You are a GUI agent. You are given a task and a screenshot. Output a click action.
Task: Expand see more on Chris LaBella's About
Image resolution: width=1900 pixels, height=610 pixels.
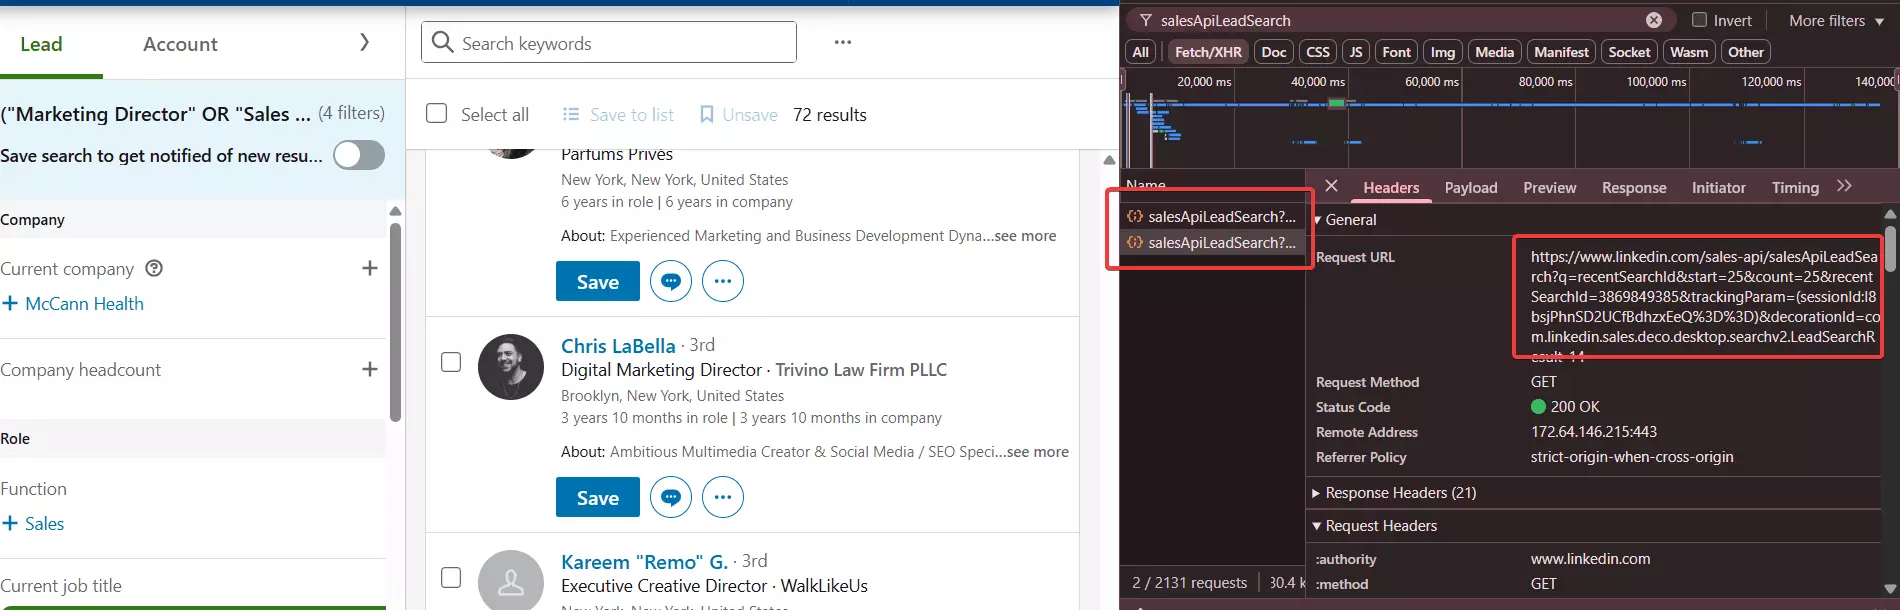(x=1037, y=451)
